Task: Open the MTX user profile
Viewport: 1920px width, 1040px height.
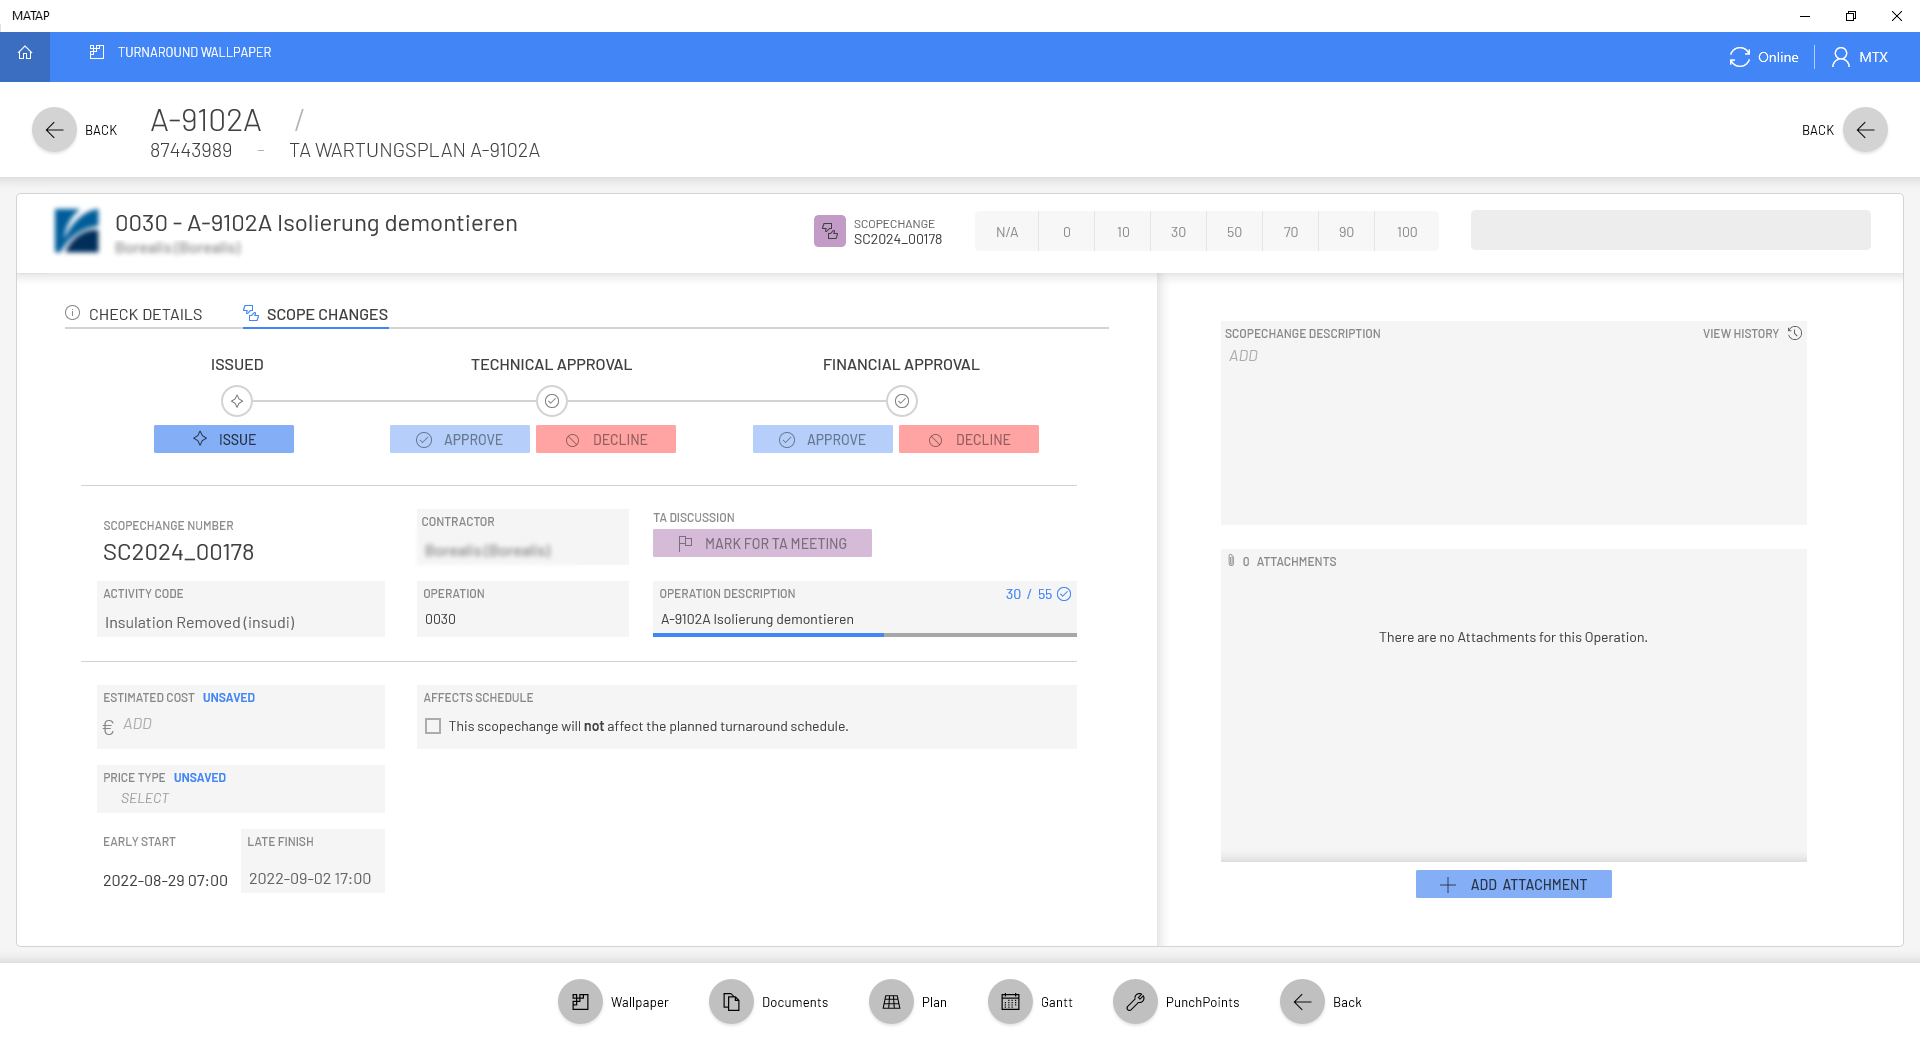Action: pyautogui.click(x=1860, y=57)
